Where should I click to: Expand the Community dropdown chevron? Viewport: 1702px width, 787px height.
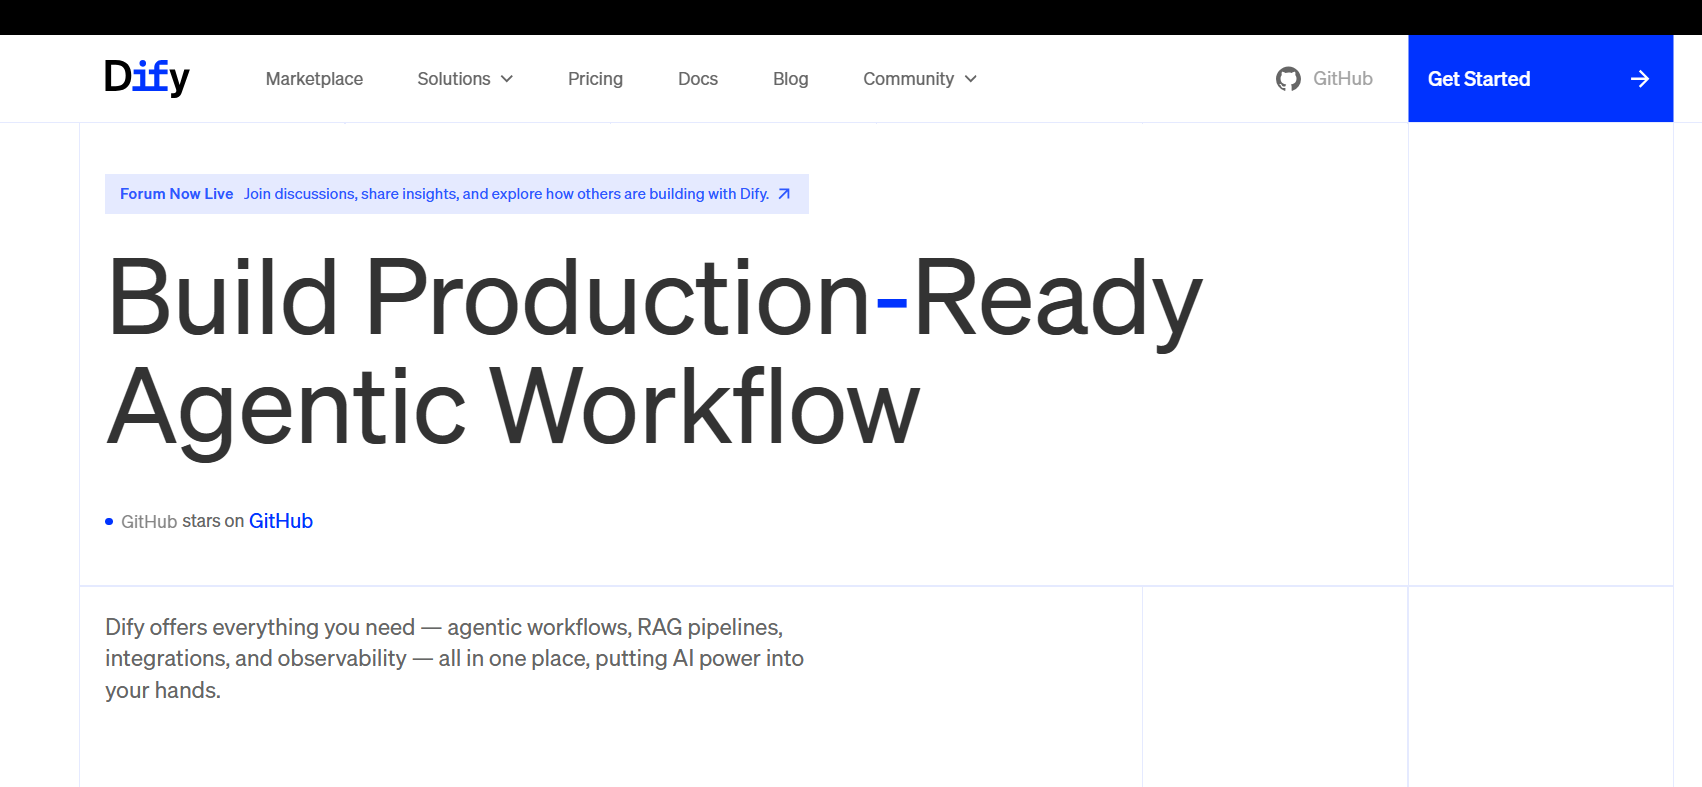tap(970, 79)
